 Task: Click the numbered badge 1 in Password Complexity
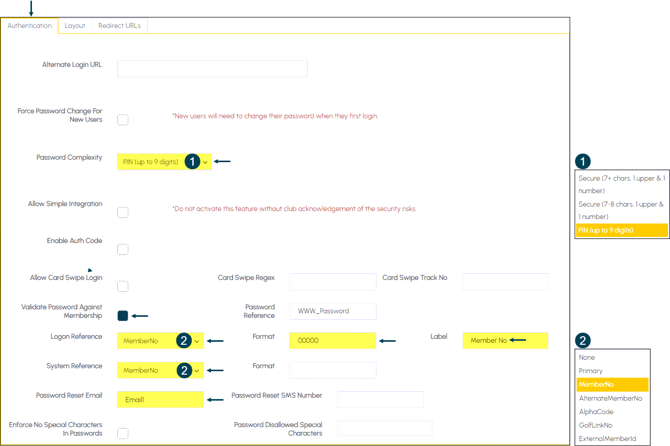[x=192, y=161]
